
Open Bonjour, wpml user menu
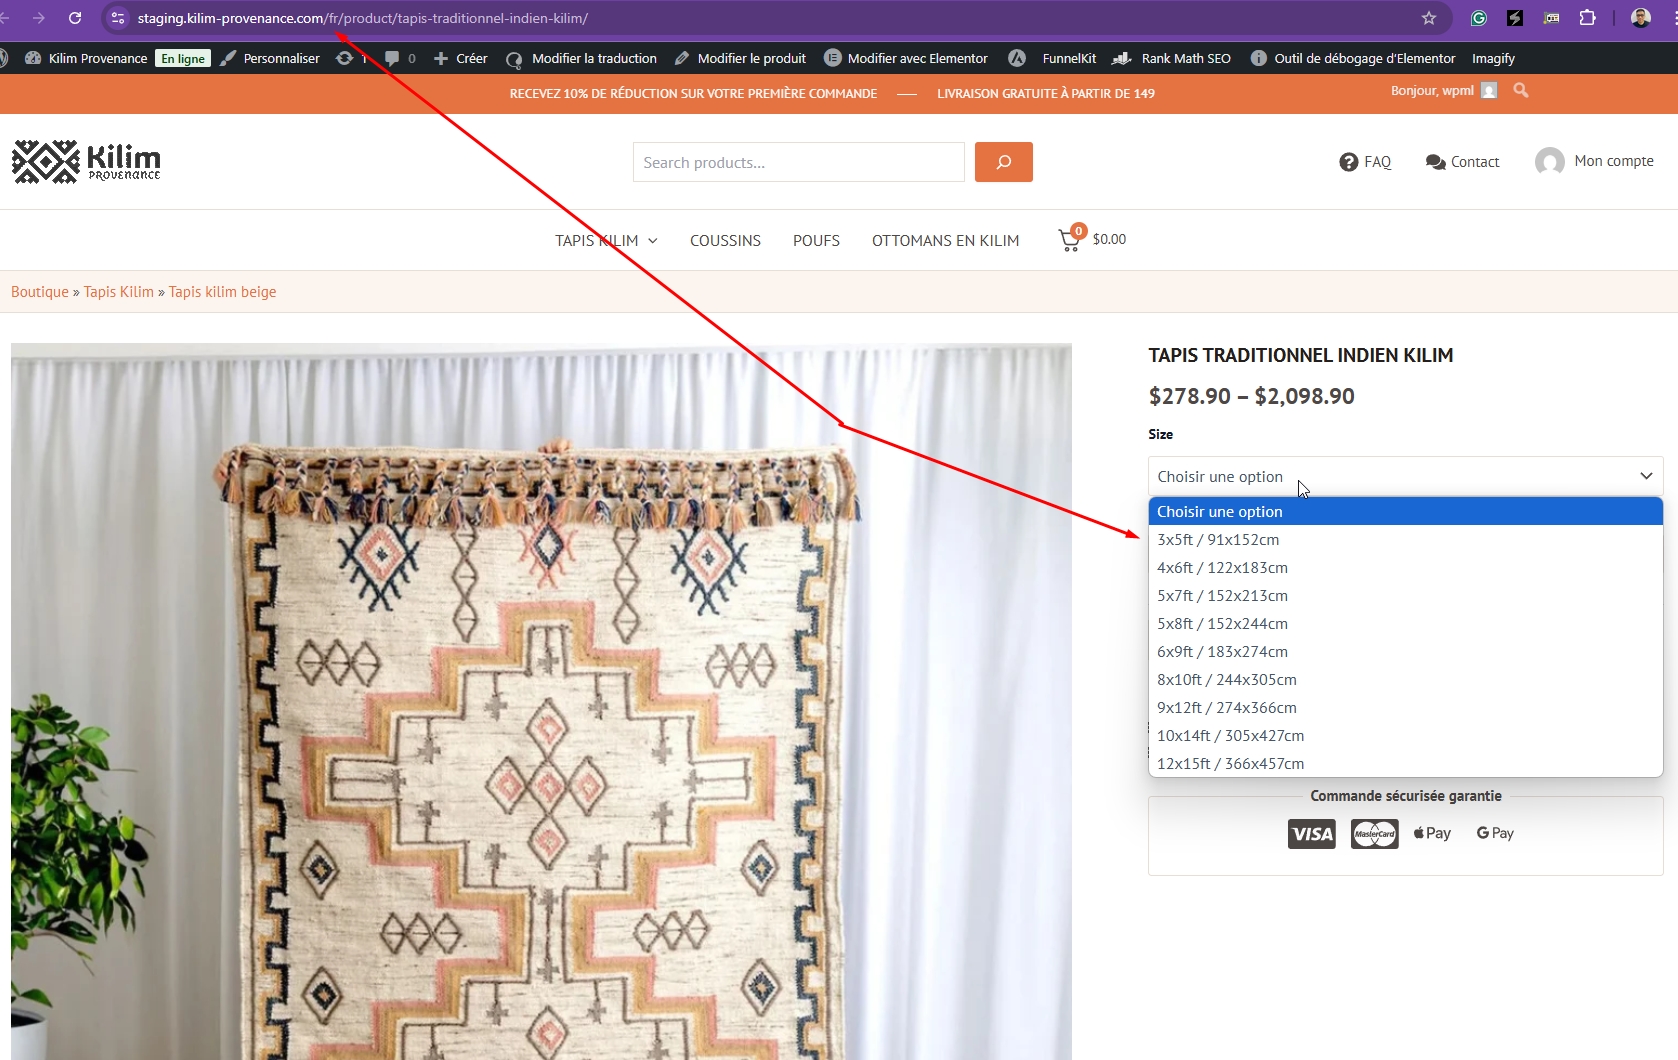click(x=1443, y=90)
